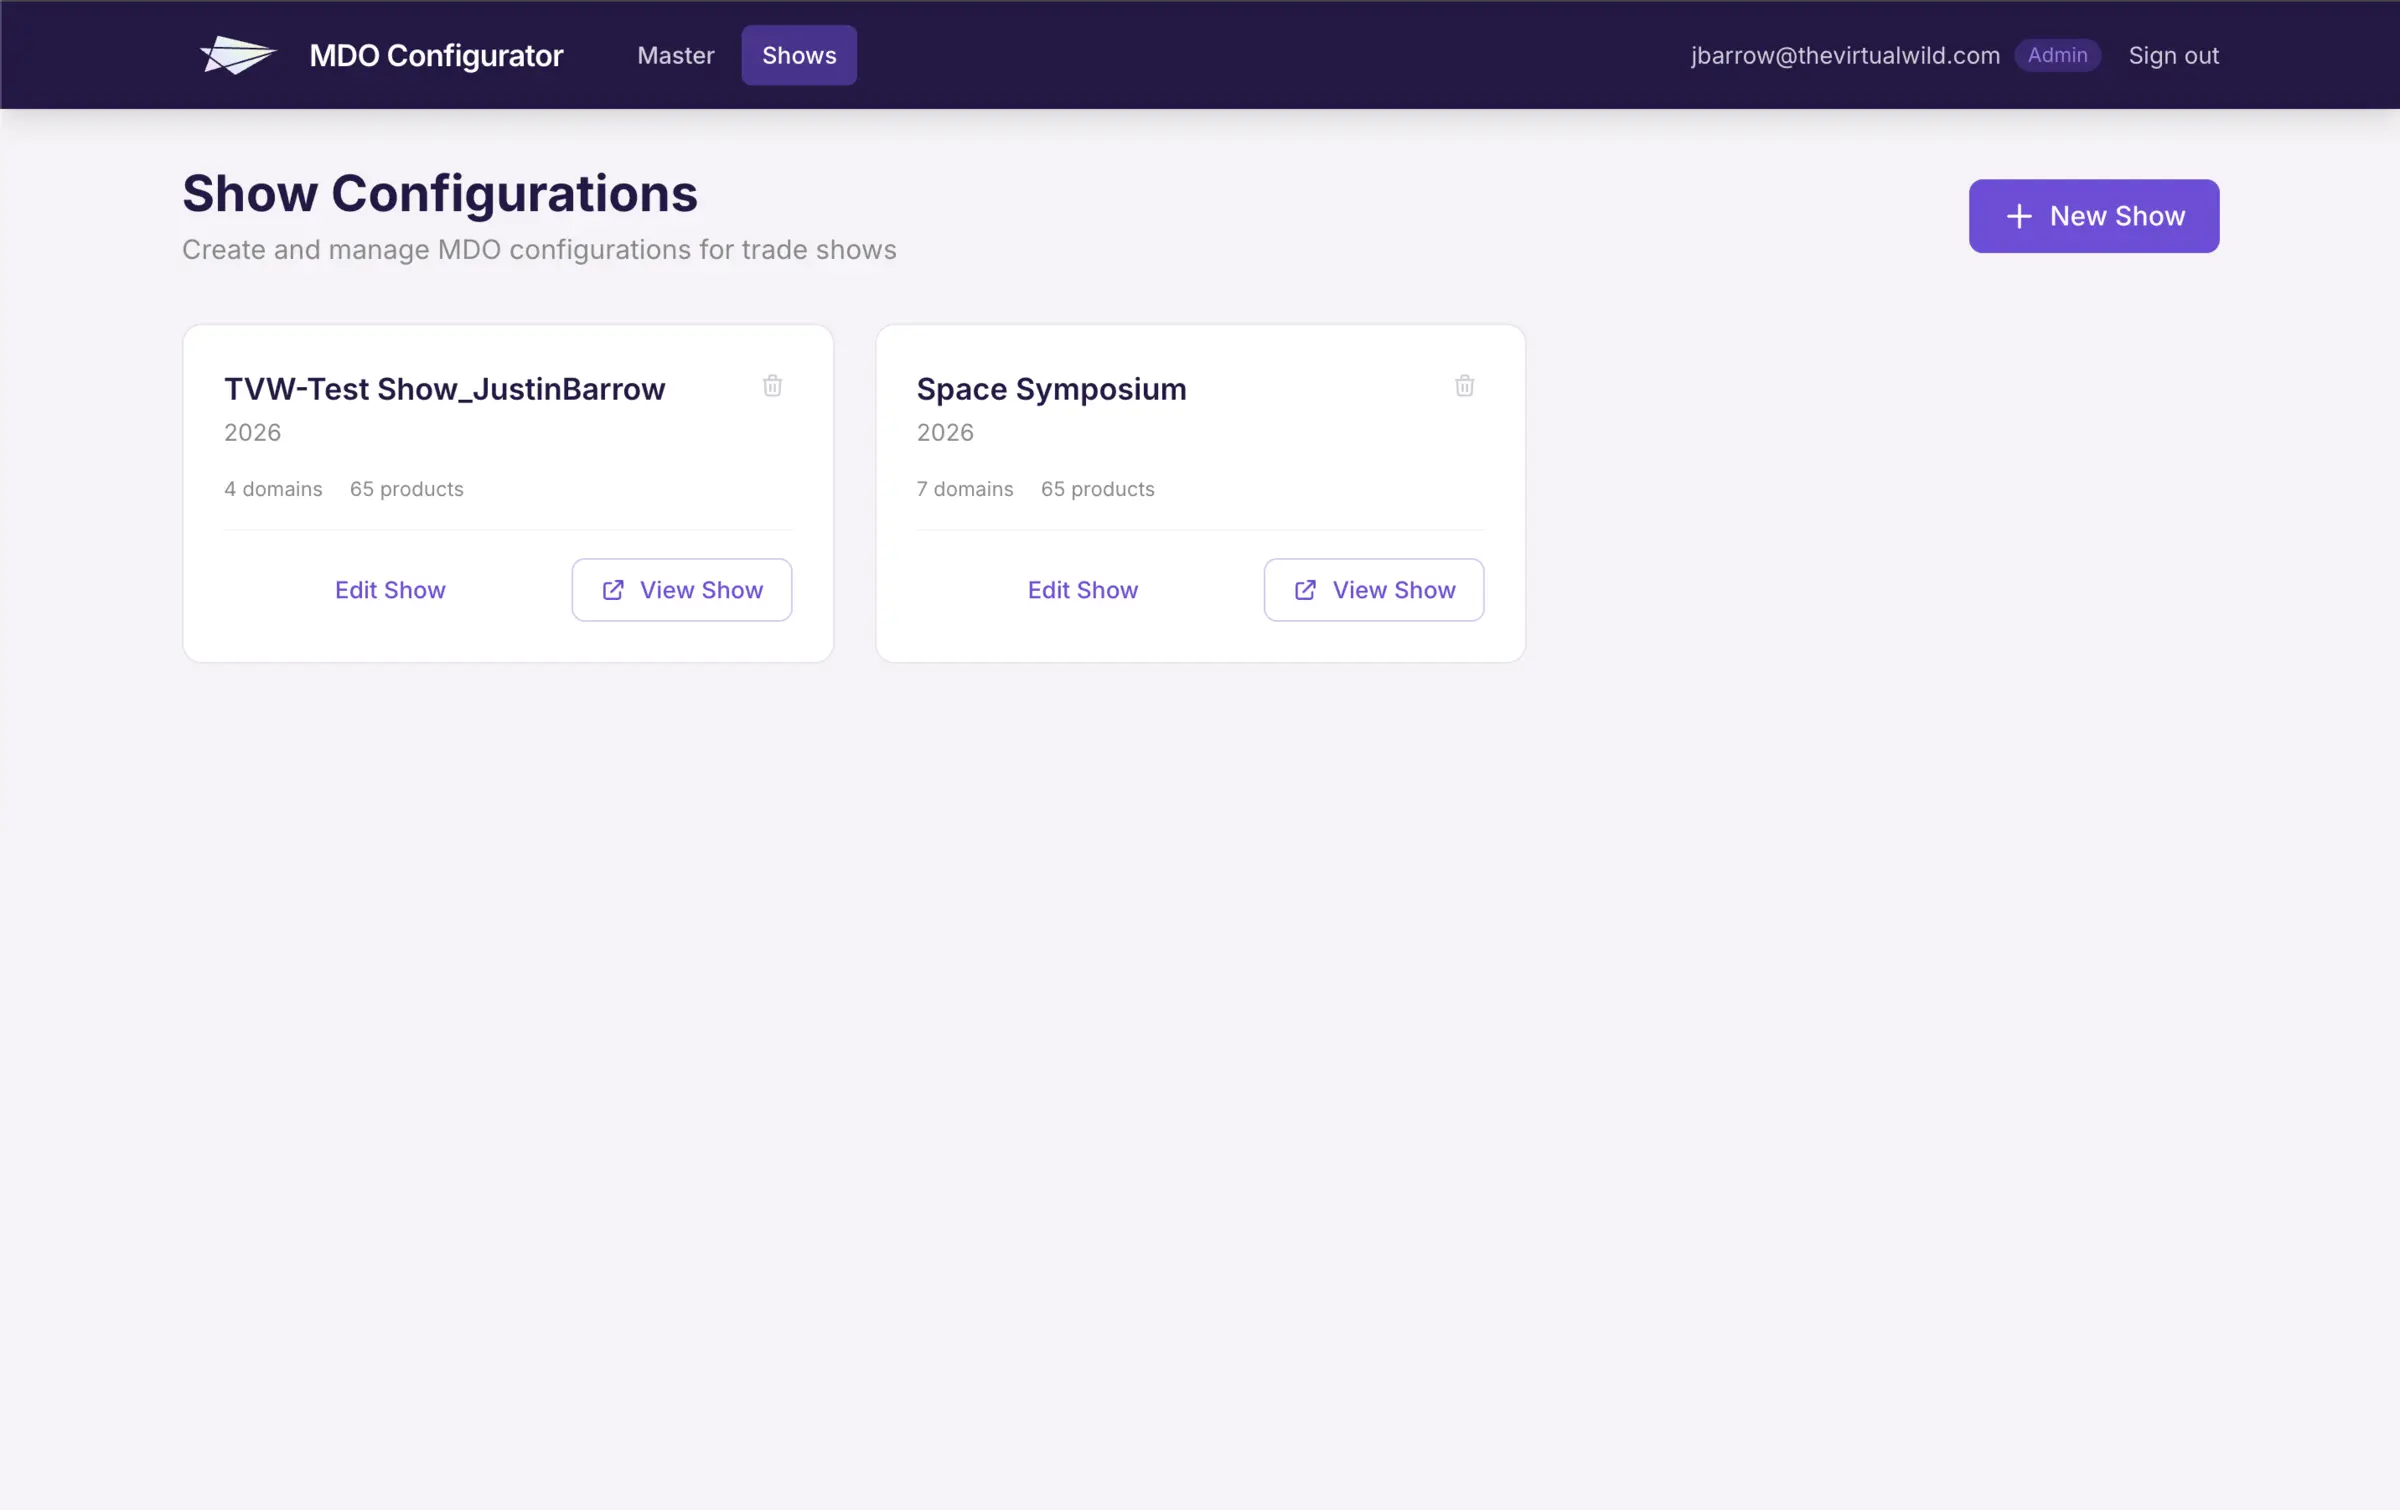This screenshot has width=2400, height=1510.
Task: Edit the TVW-Test Show_JustinBarrow show
Action: (x=390, y=590)
